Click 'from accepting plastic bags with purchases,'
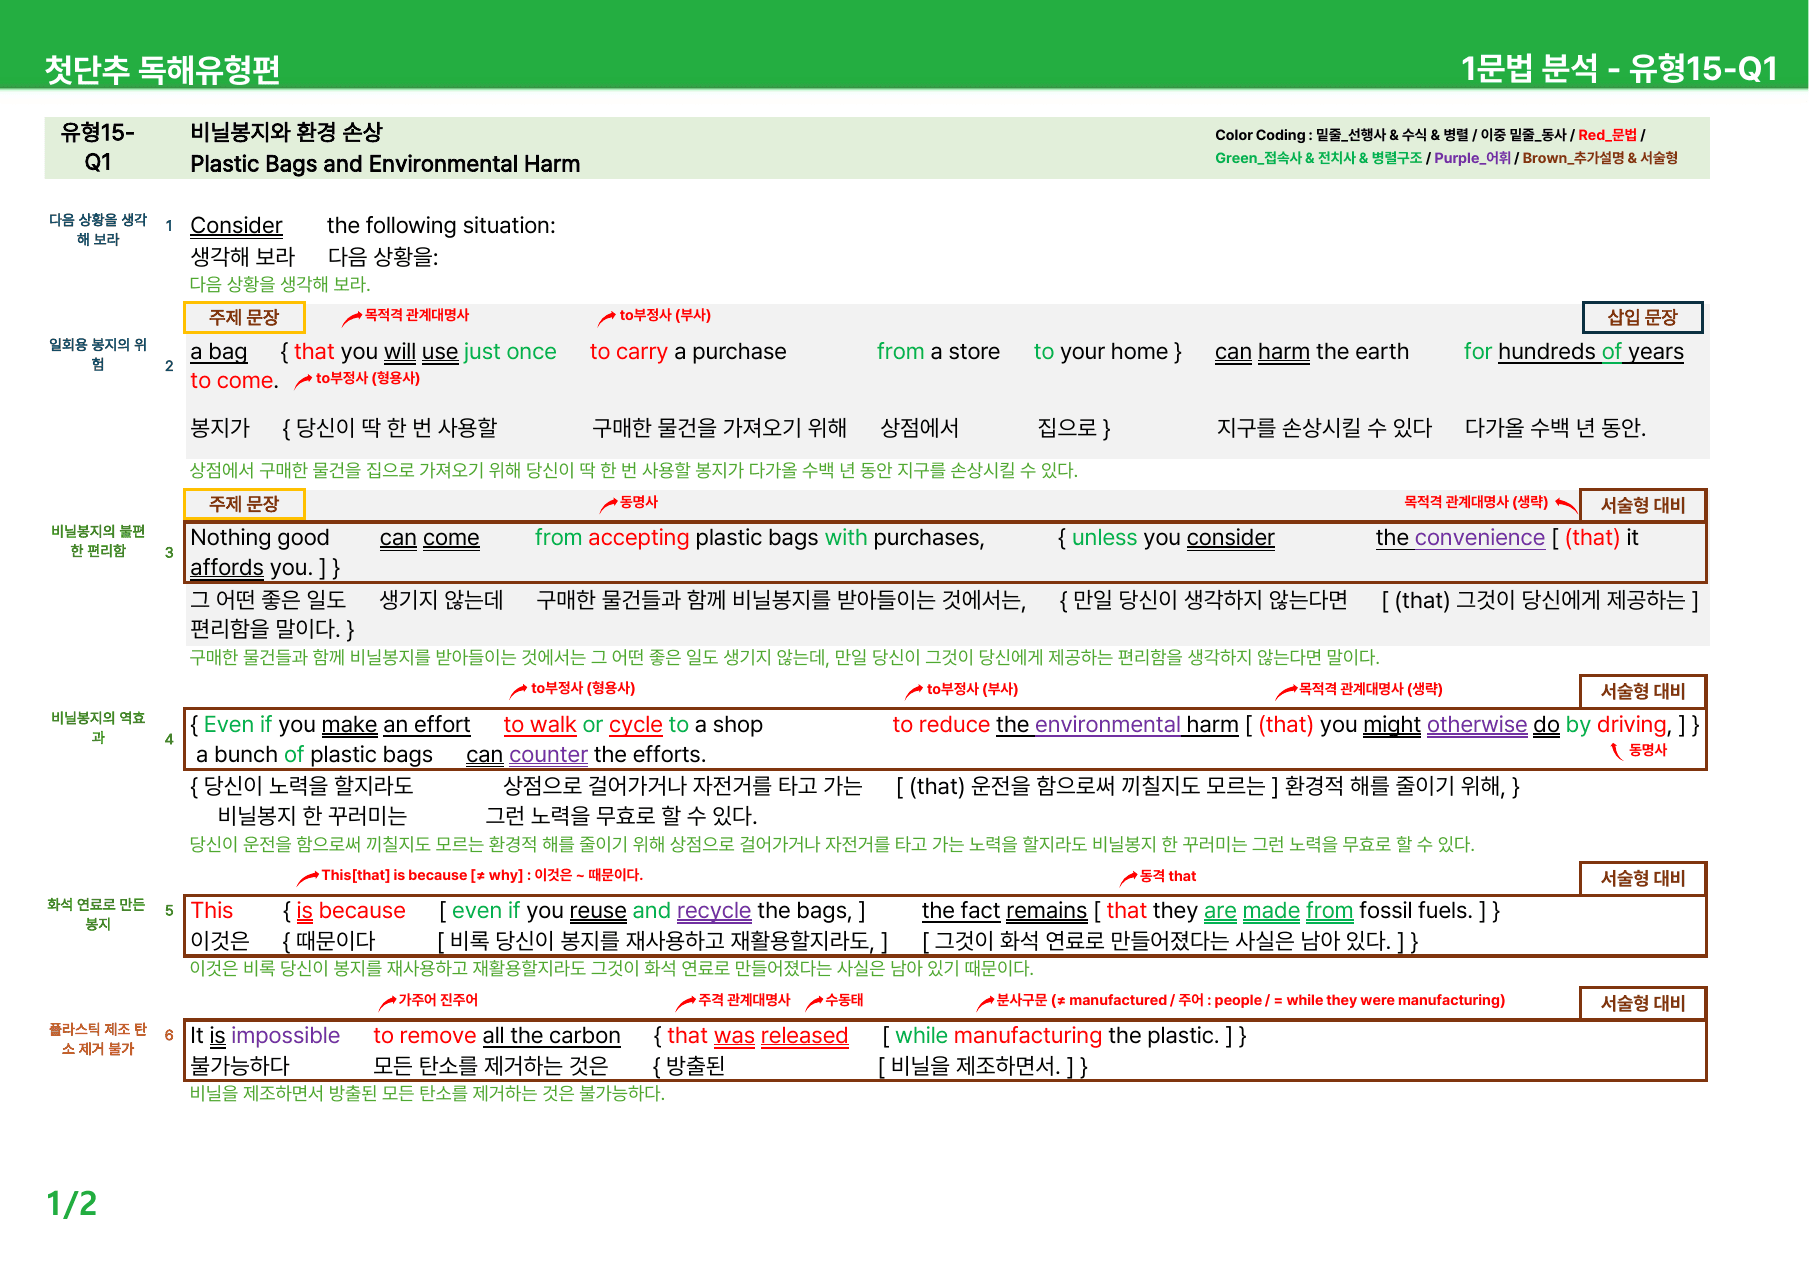 (760, 538)
